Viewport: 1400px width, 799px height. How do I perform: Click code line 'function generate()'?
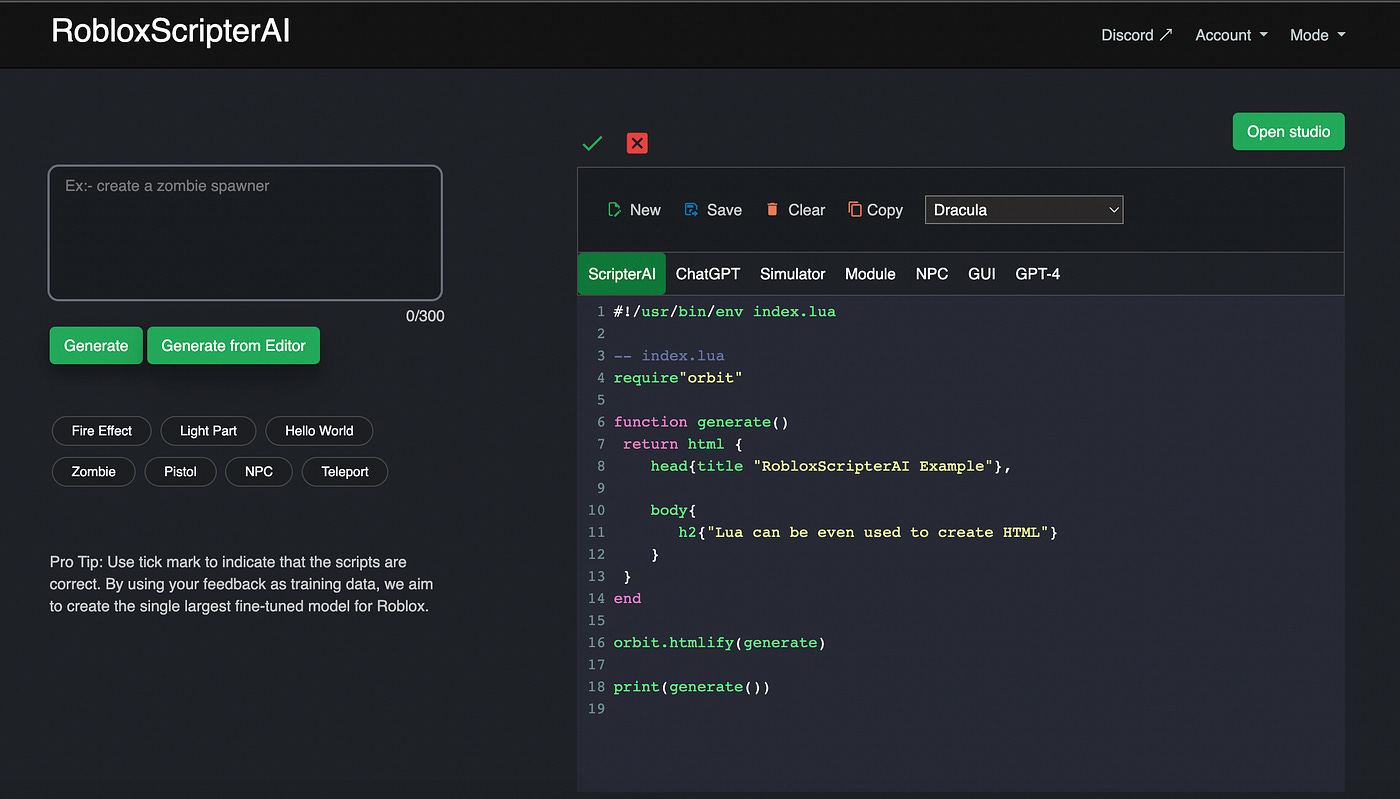pyautogui.click(x=701, y=422)
